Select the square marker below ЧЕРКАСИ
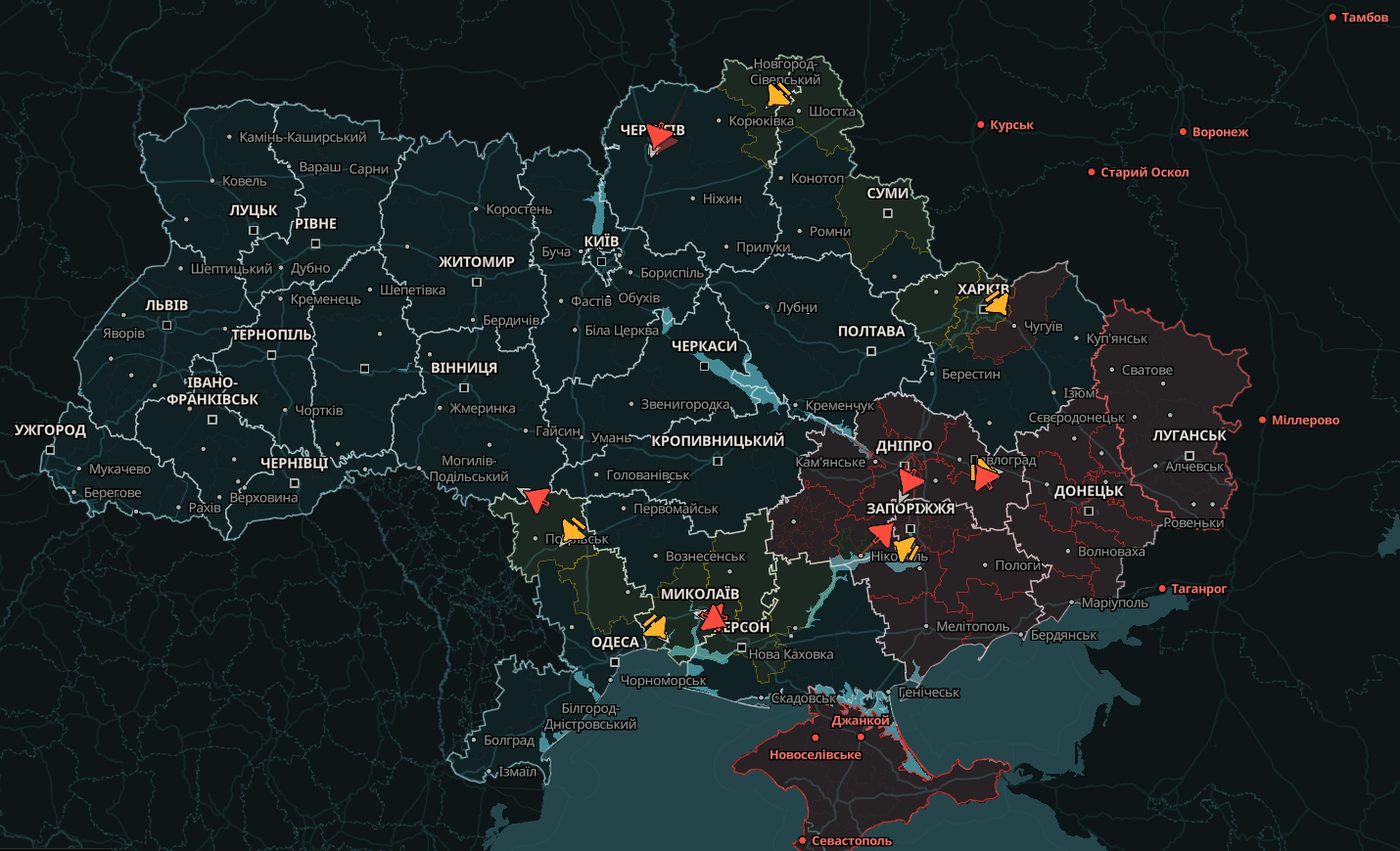The image size is (1400, 851). click(705, 365)
